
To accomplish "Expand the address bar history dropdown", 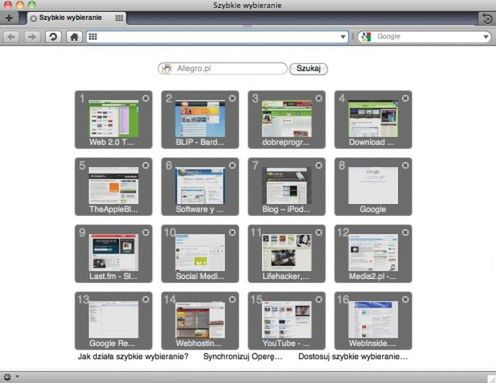I will (x=343, y=37).
